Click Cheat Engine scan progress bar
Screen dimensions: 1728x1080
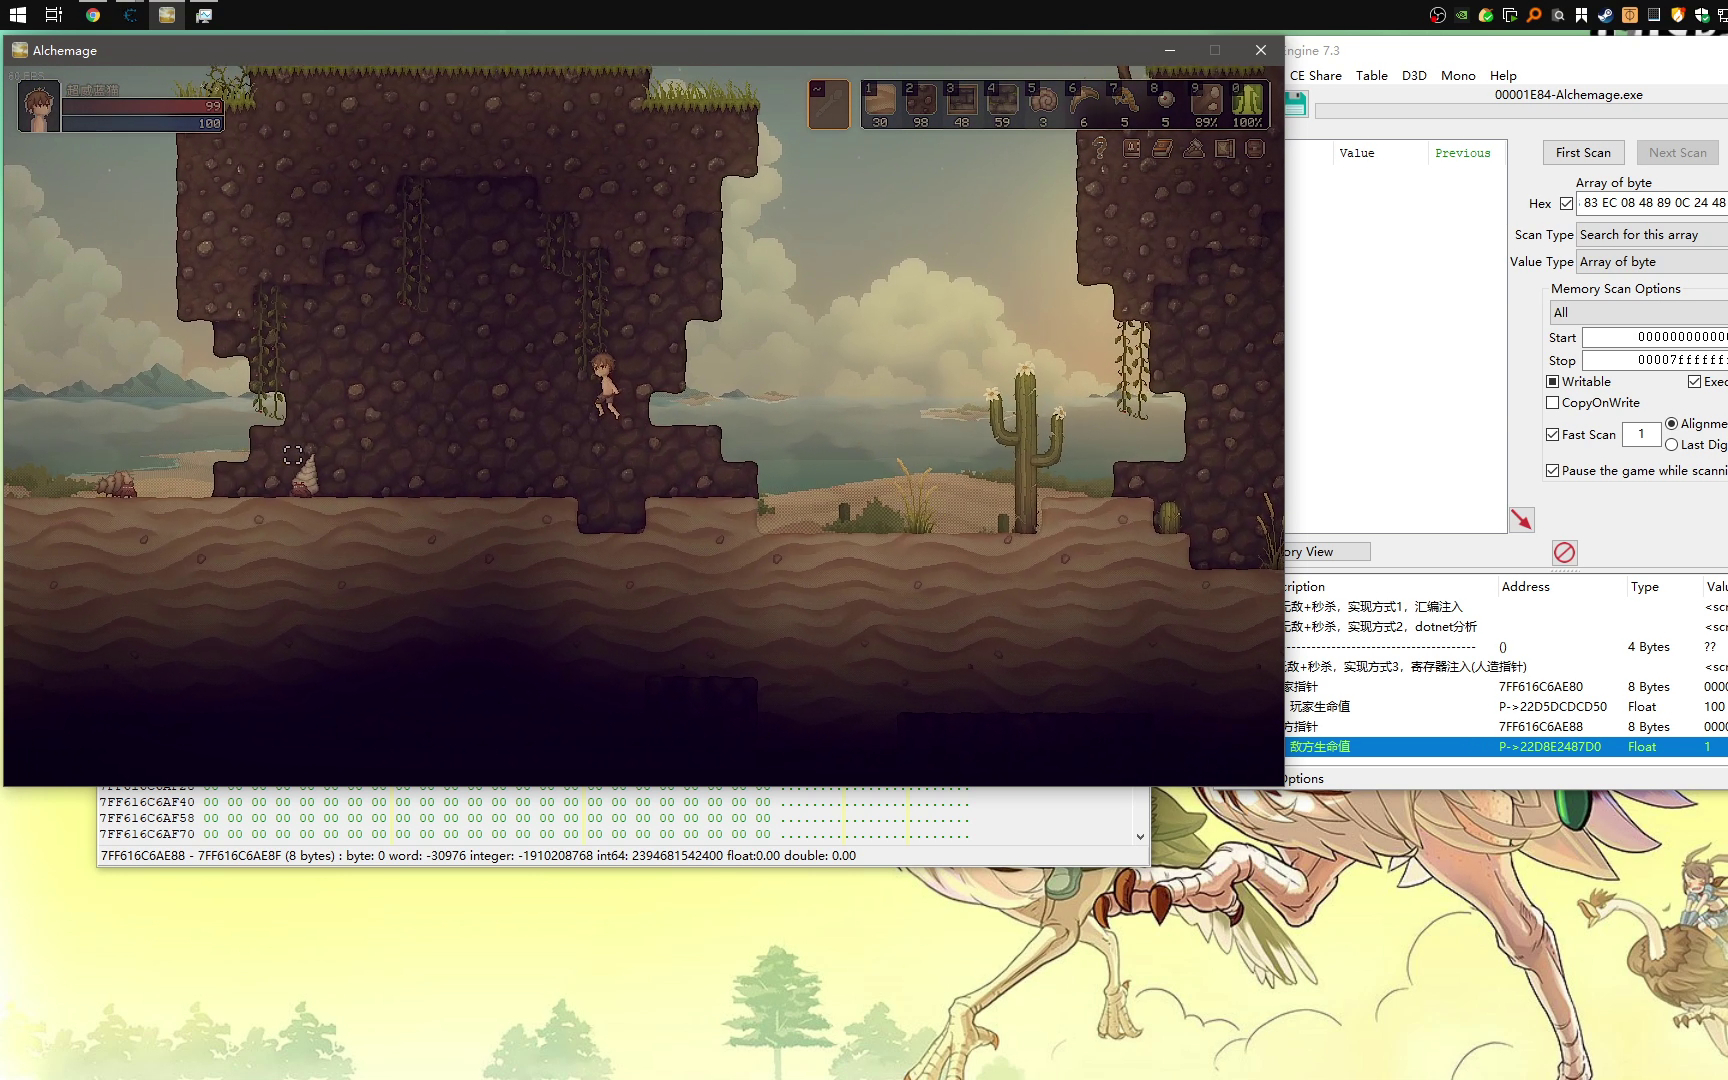click(1521, 111)
